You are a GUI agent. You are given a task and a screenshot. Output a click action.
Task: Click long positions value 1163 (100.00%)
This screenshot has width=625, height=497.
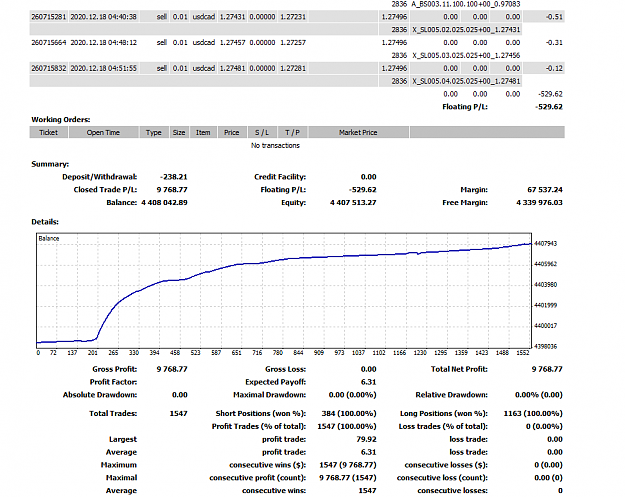(533, 414)
